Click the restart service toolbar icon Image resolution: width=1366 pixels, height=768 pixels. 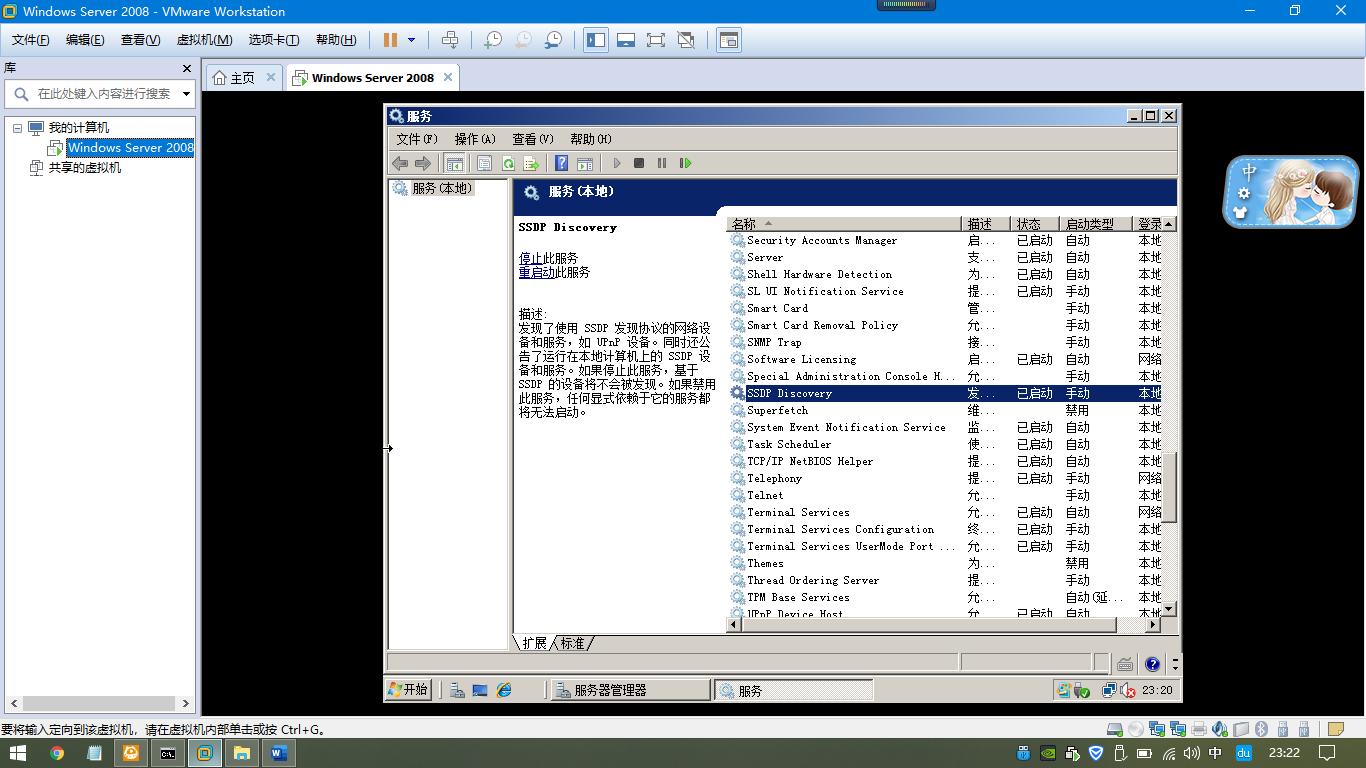[x=685, y=163]
